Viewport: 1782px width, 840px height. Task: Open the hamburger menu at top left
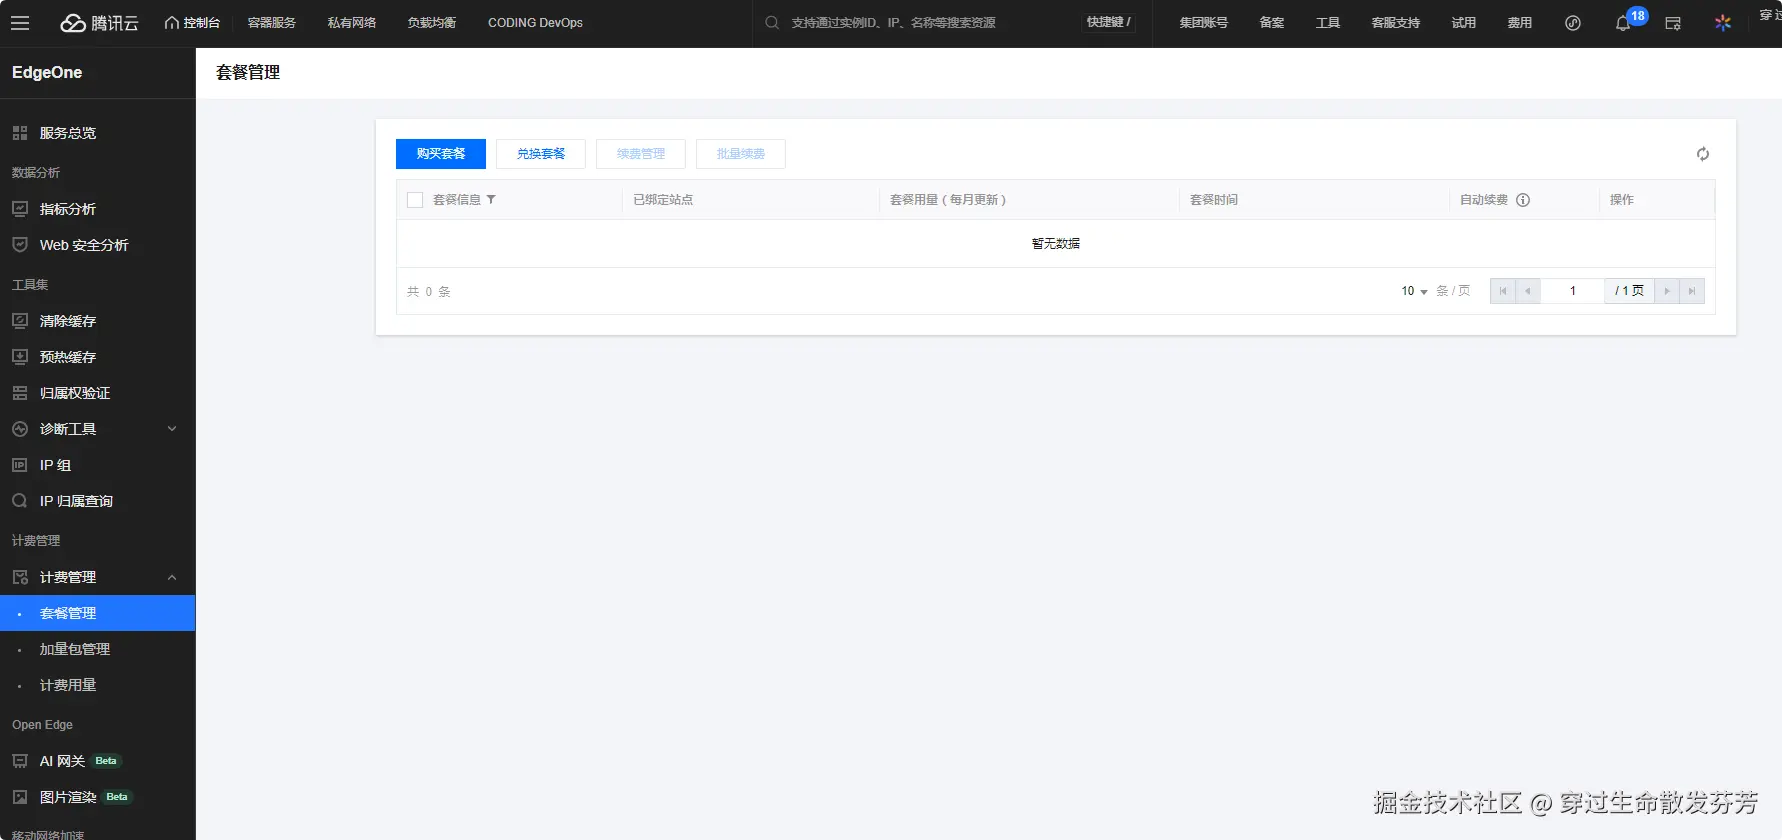(x=20, y=22)
